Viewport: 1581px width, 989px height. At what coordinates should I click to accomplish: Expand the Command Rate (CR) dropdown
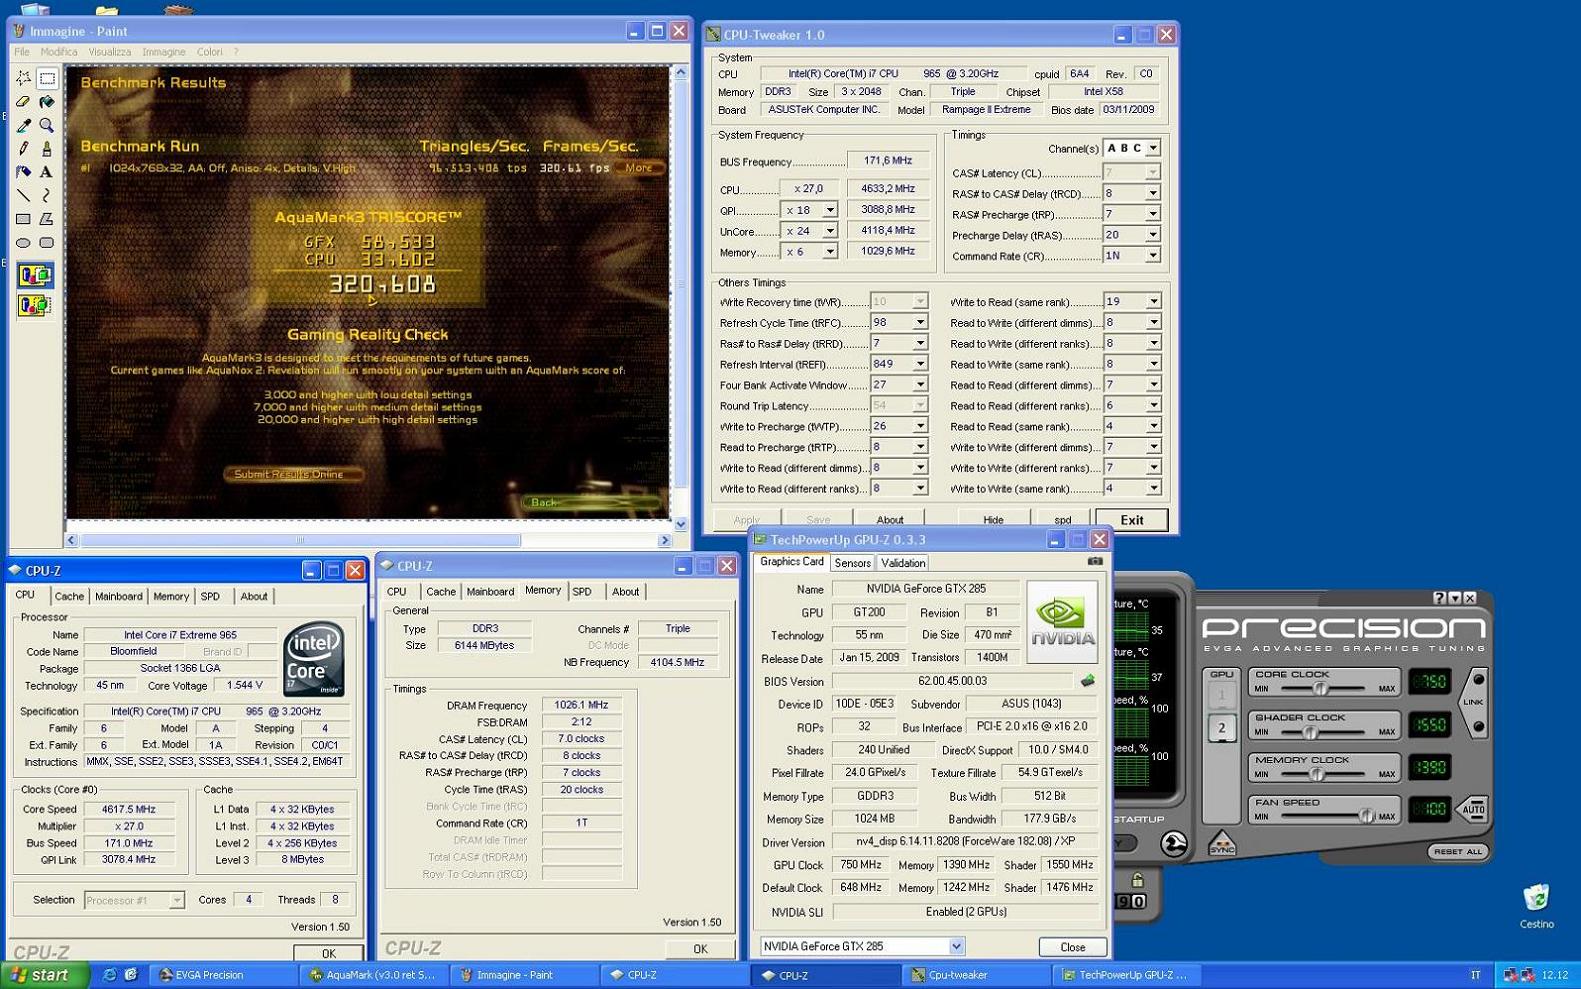tap(1152, 256)
